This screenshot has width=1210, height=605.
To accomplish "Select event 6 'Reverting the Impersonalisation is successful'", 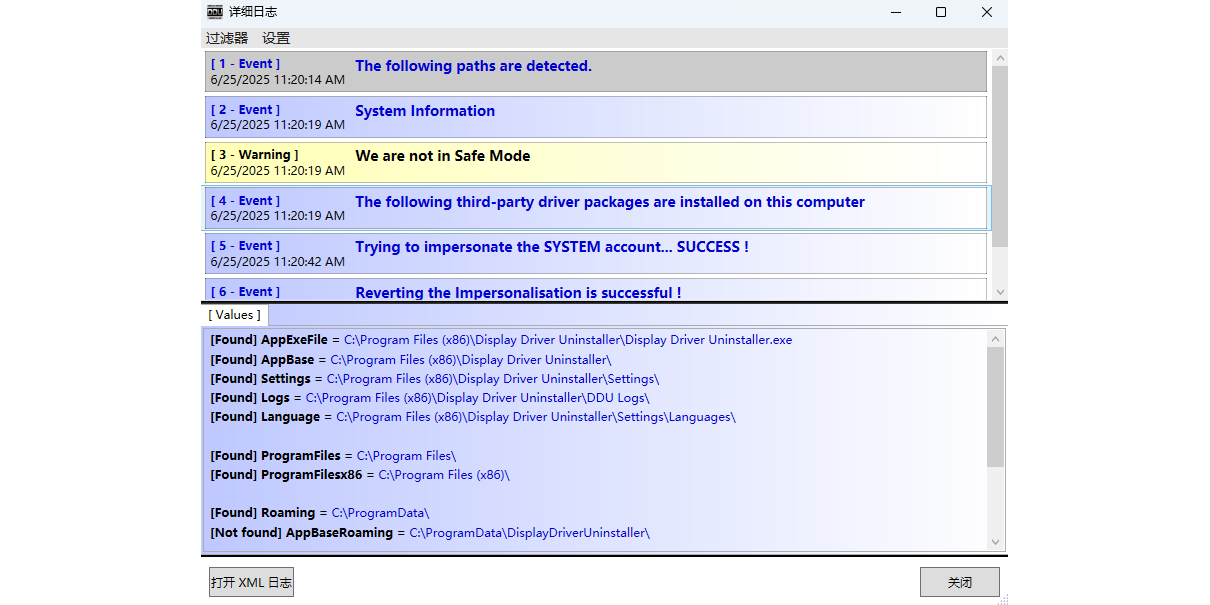I will [596, 290].
